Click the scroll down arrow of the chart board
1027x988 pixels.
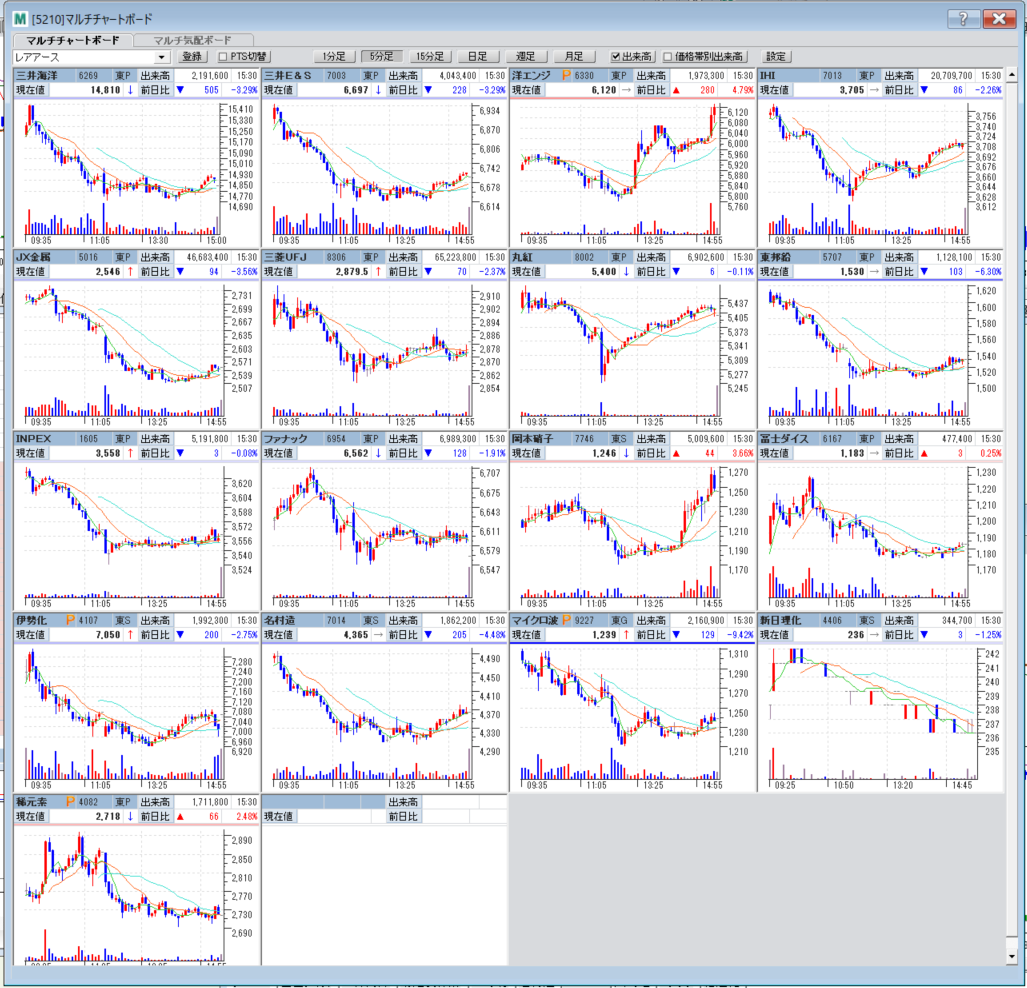1012,957
